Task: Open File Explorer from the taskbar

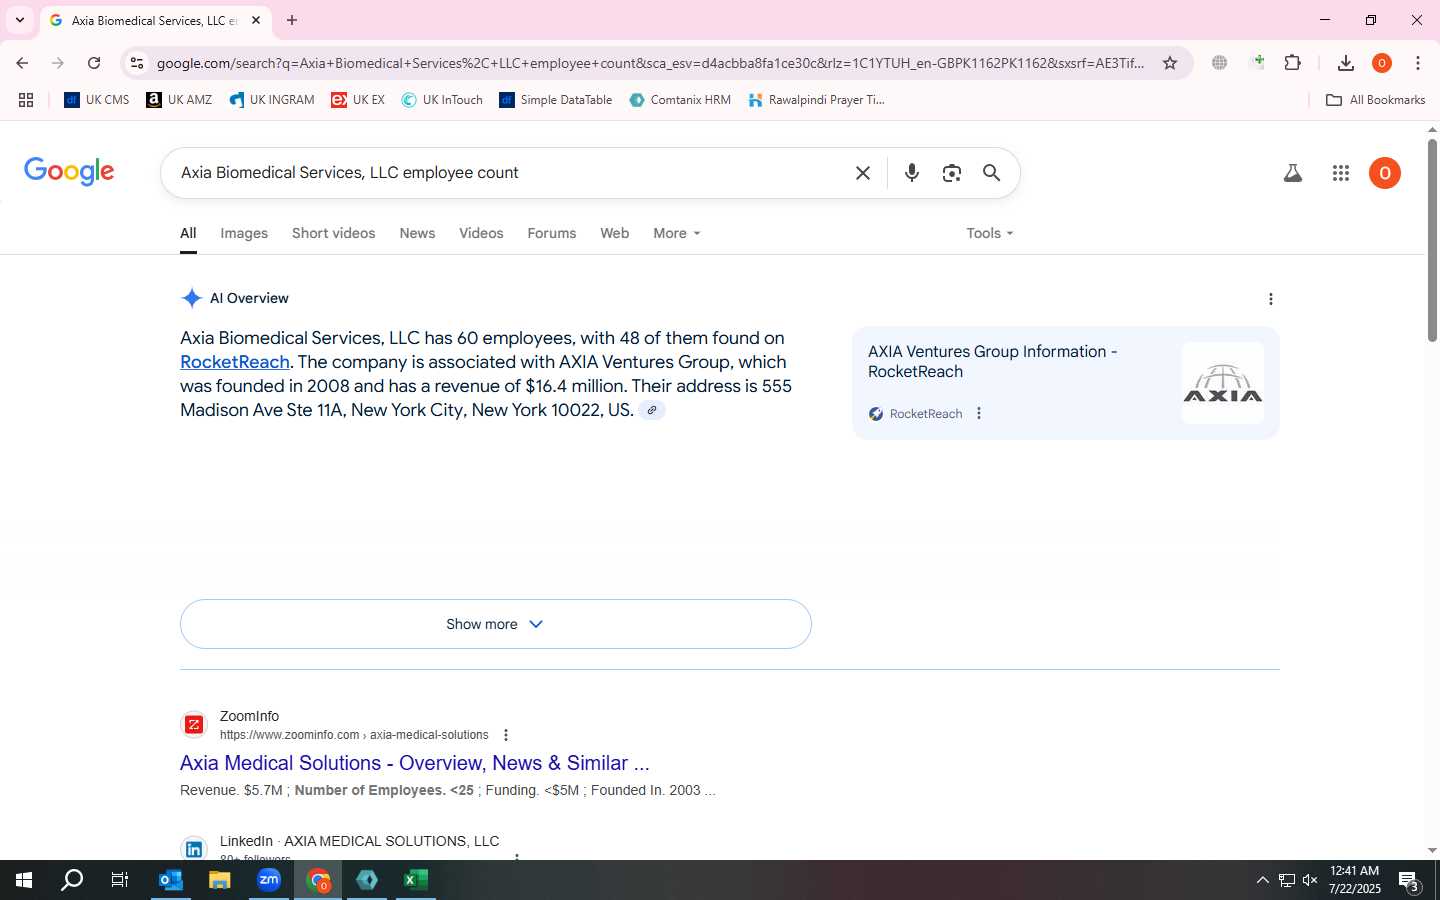Action: click(x=220, y=880)
